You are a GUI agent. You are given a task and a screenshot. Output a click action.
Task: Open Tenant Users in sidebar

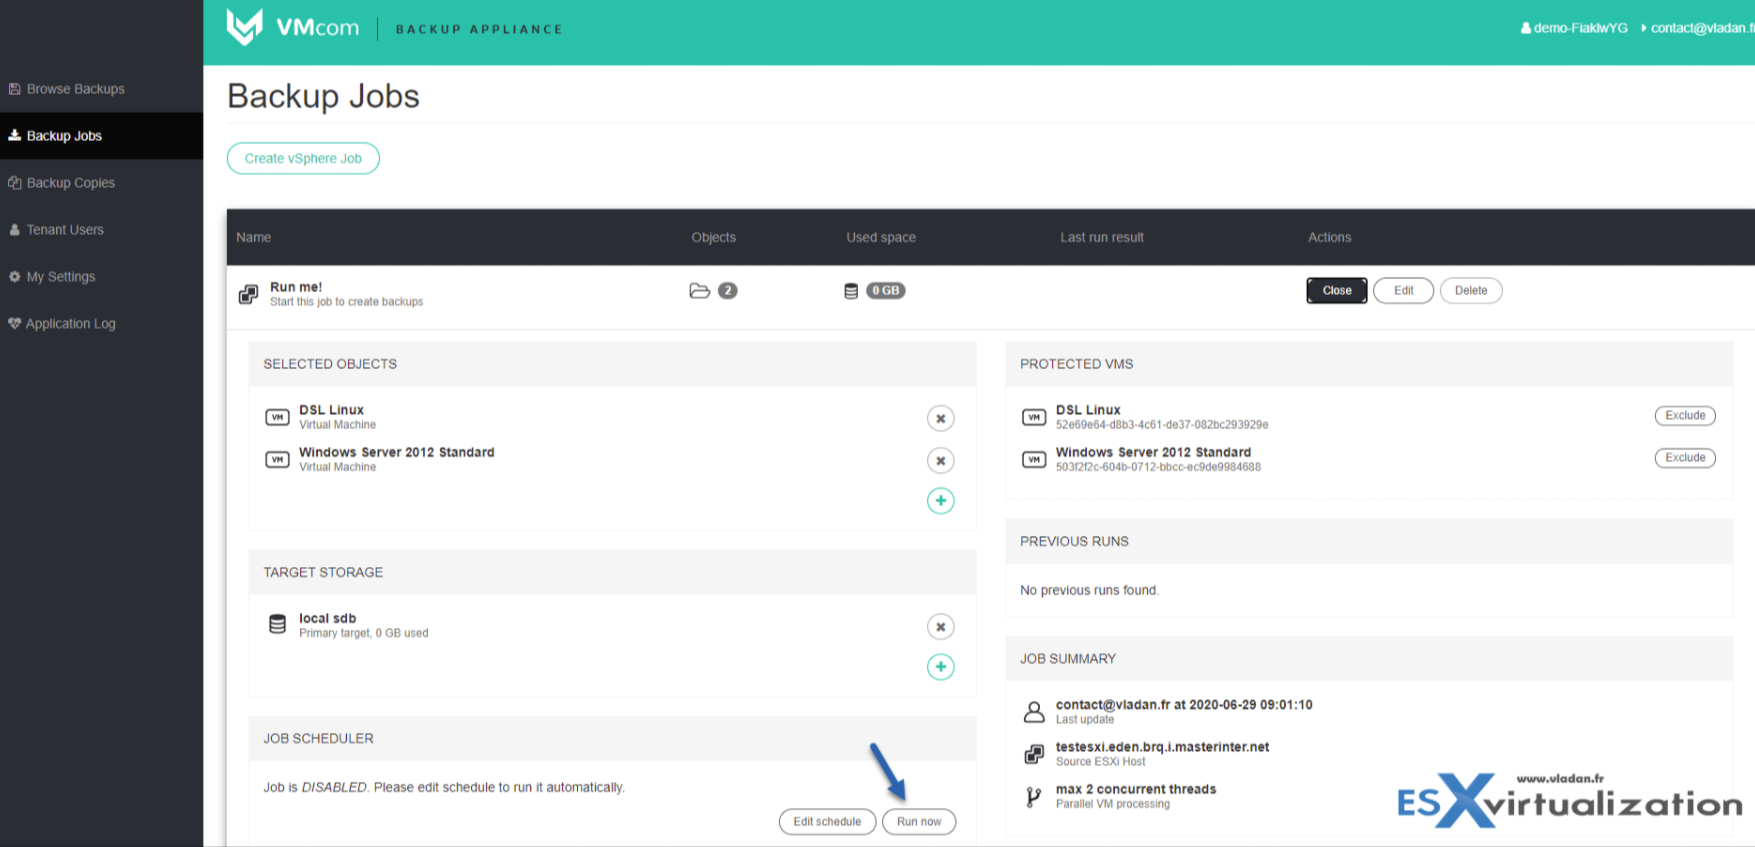coord(101,230)
